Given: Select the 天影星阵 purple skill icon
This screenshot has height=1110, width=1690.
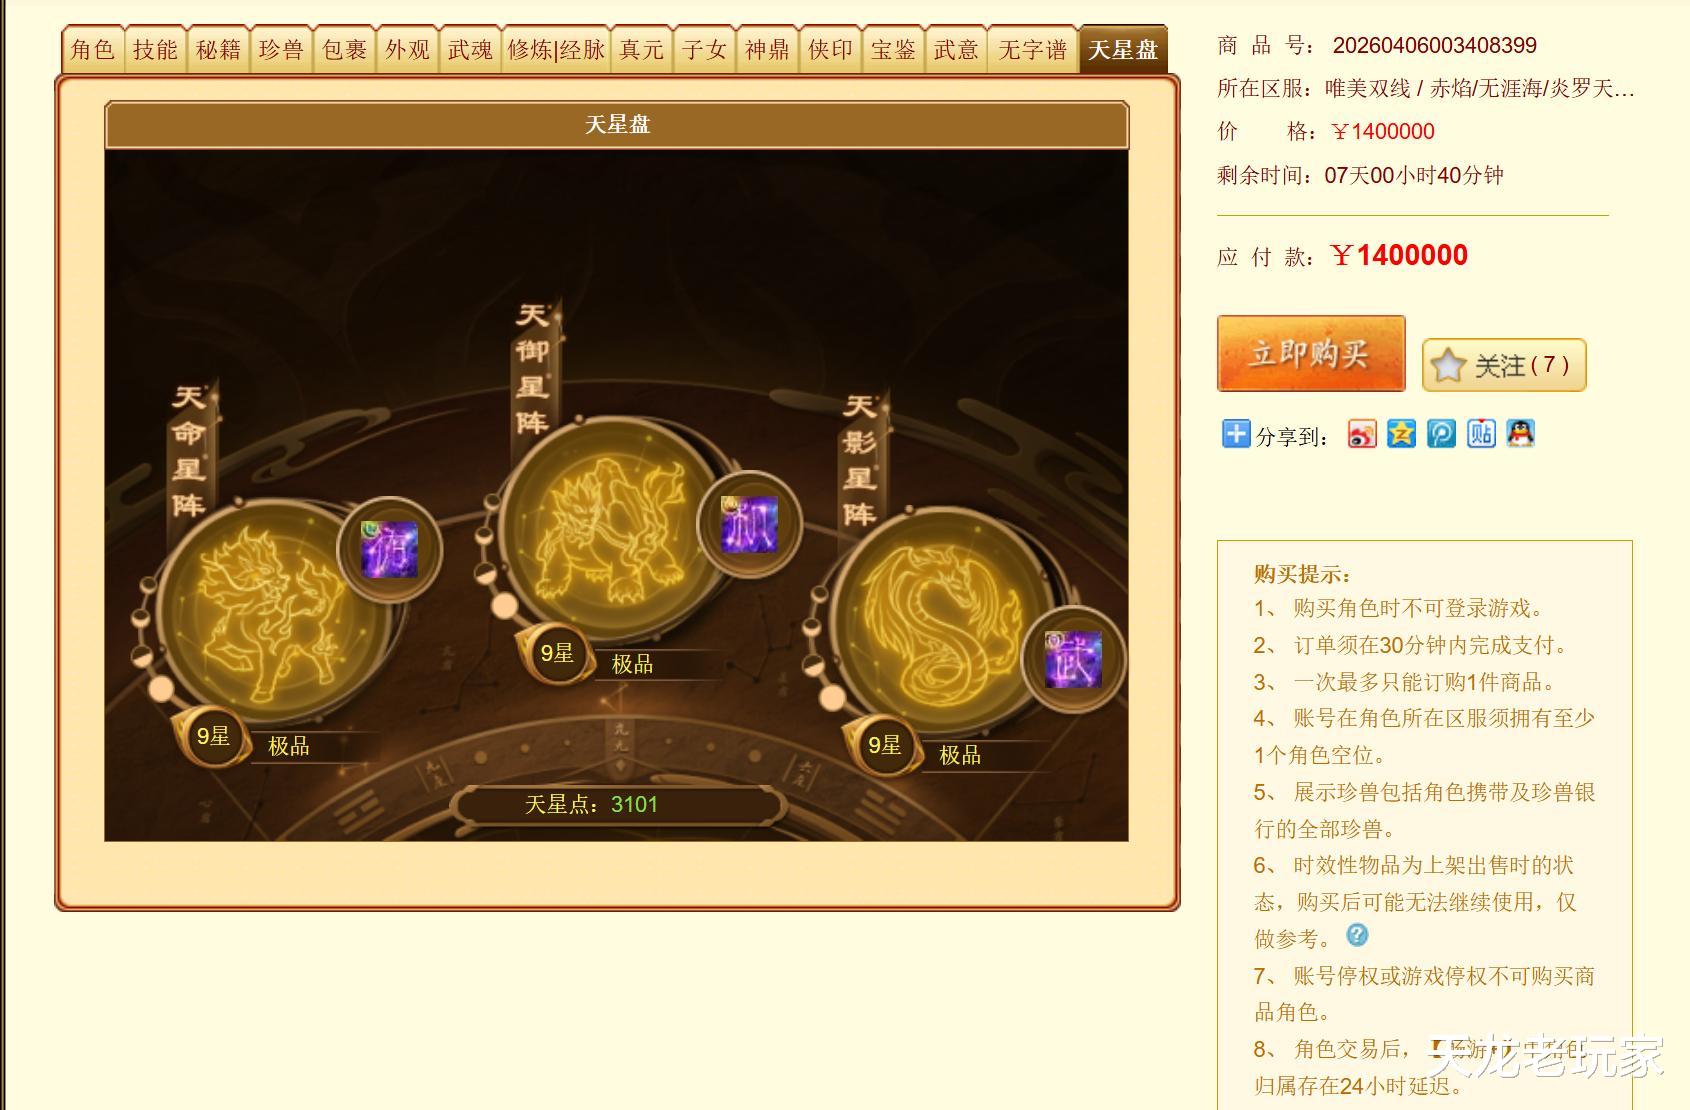Looking at the screenshot, I should [x=1073, y=659].
